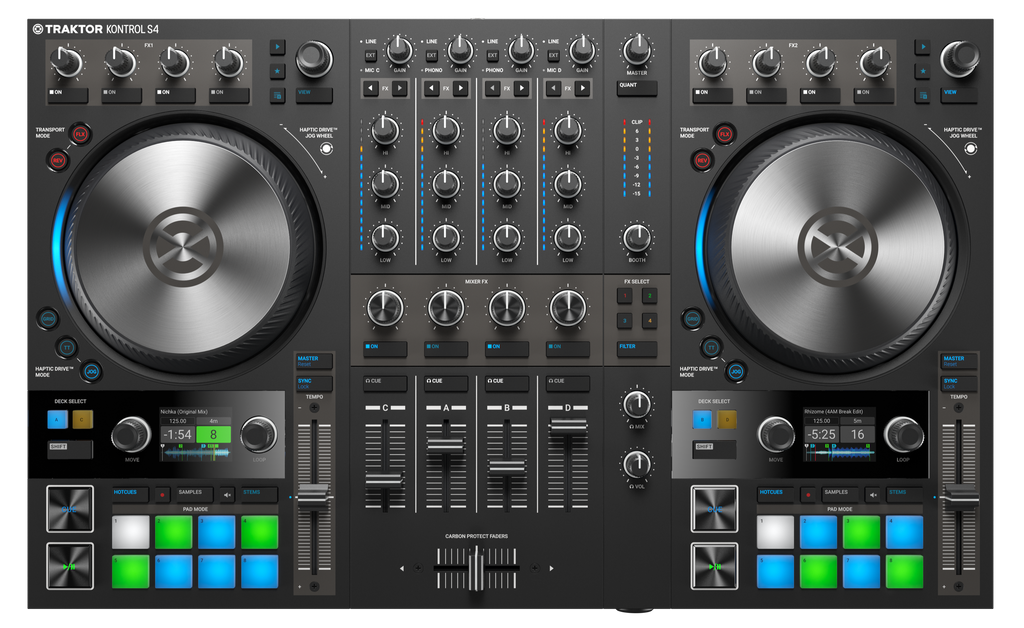Enable SYNC Lock on the right deck

coord(959,383)
